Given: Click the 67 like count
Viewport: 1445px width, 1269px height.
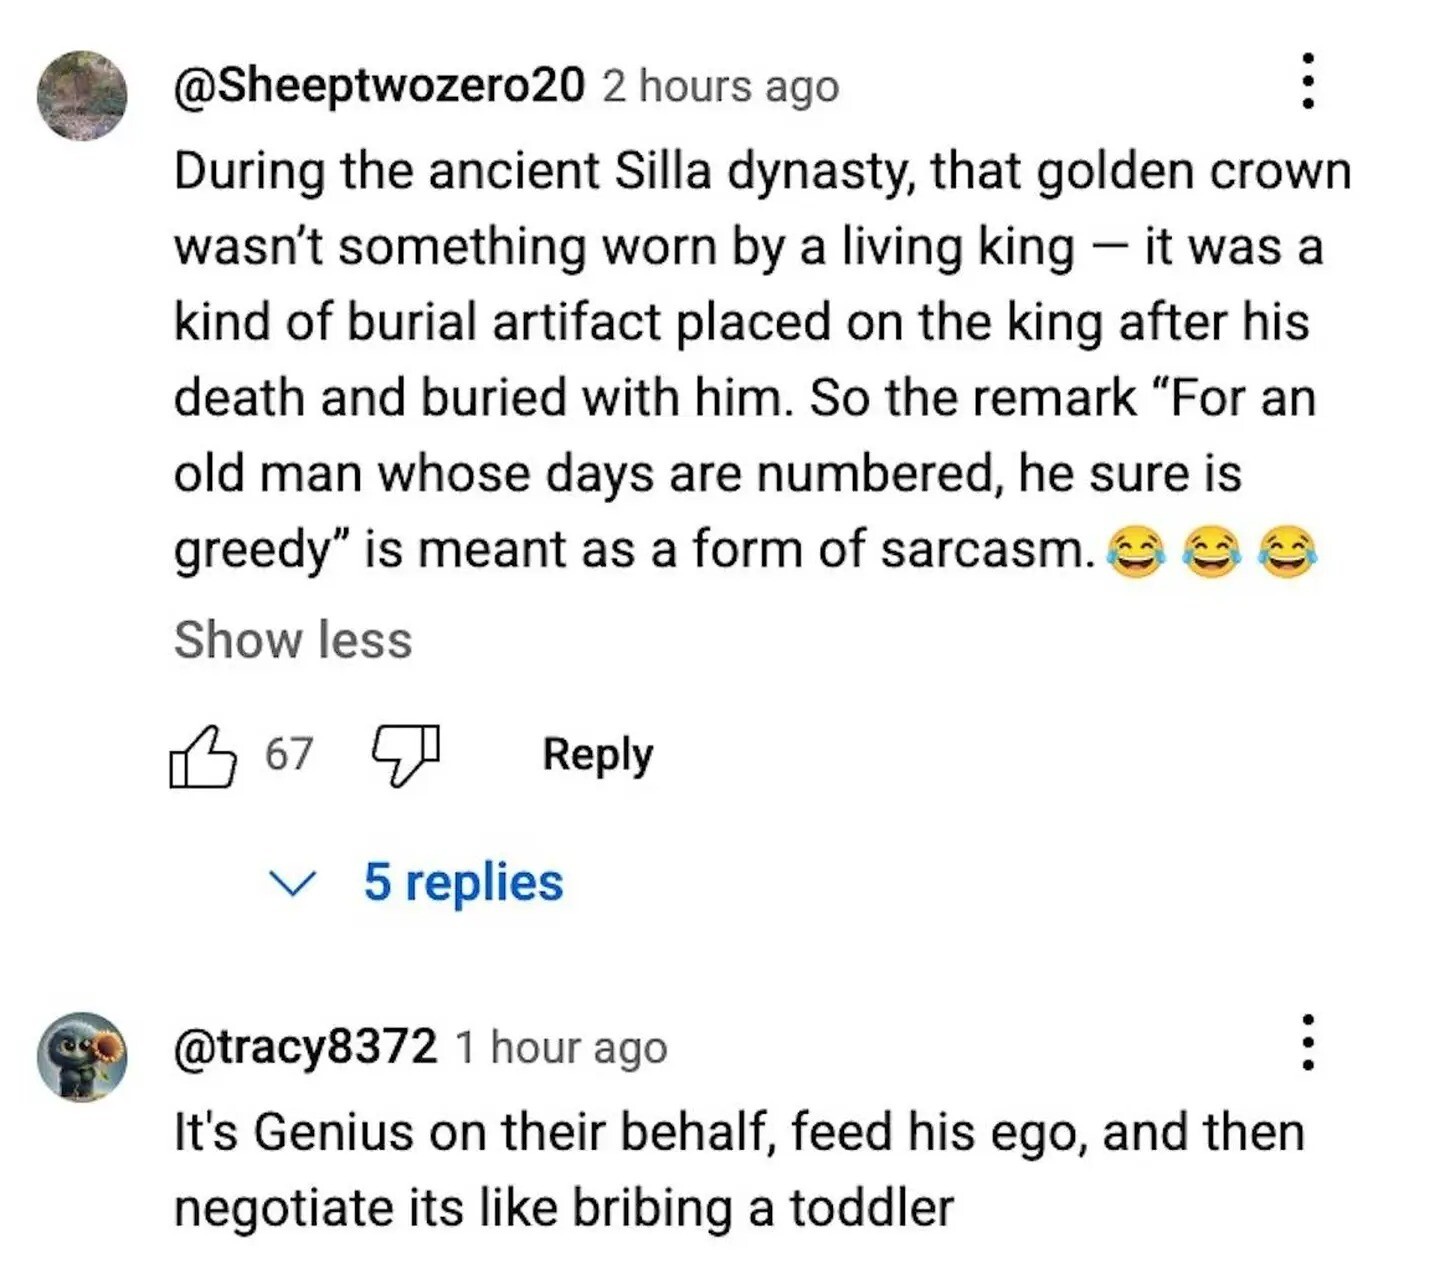Looking at the screenshot, I should tap(289, 754).
